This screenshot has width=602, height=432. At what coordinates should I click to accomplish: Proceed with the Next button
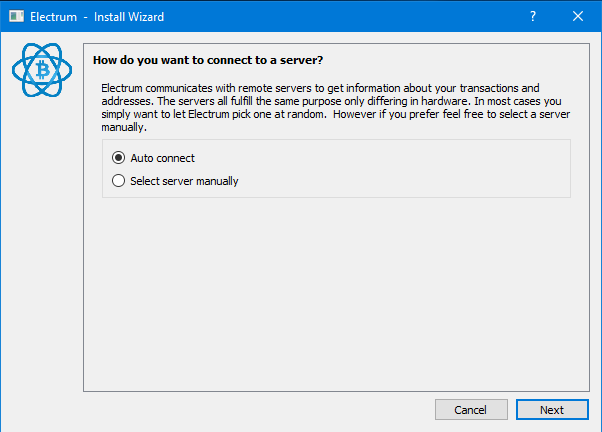551,410
